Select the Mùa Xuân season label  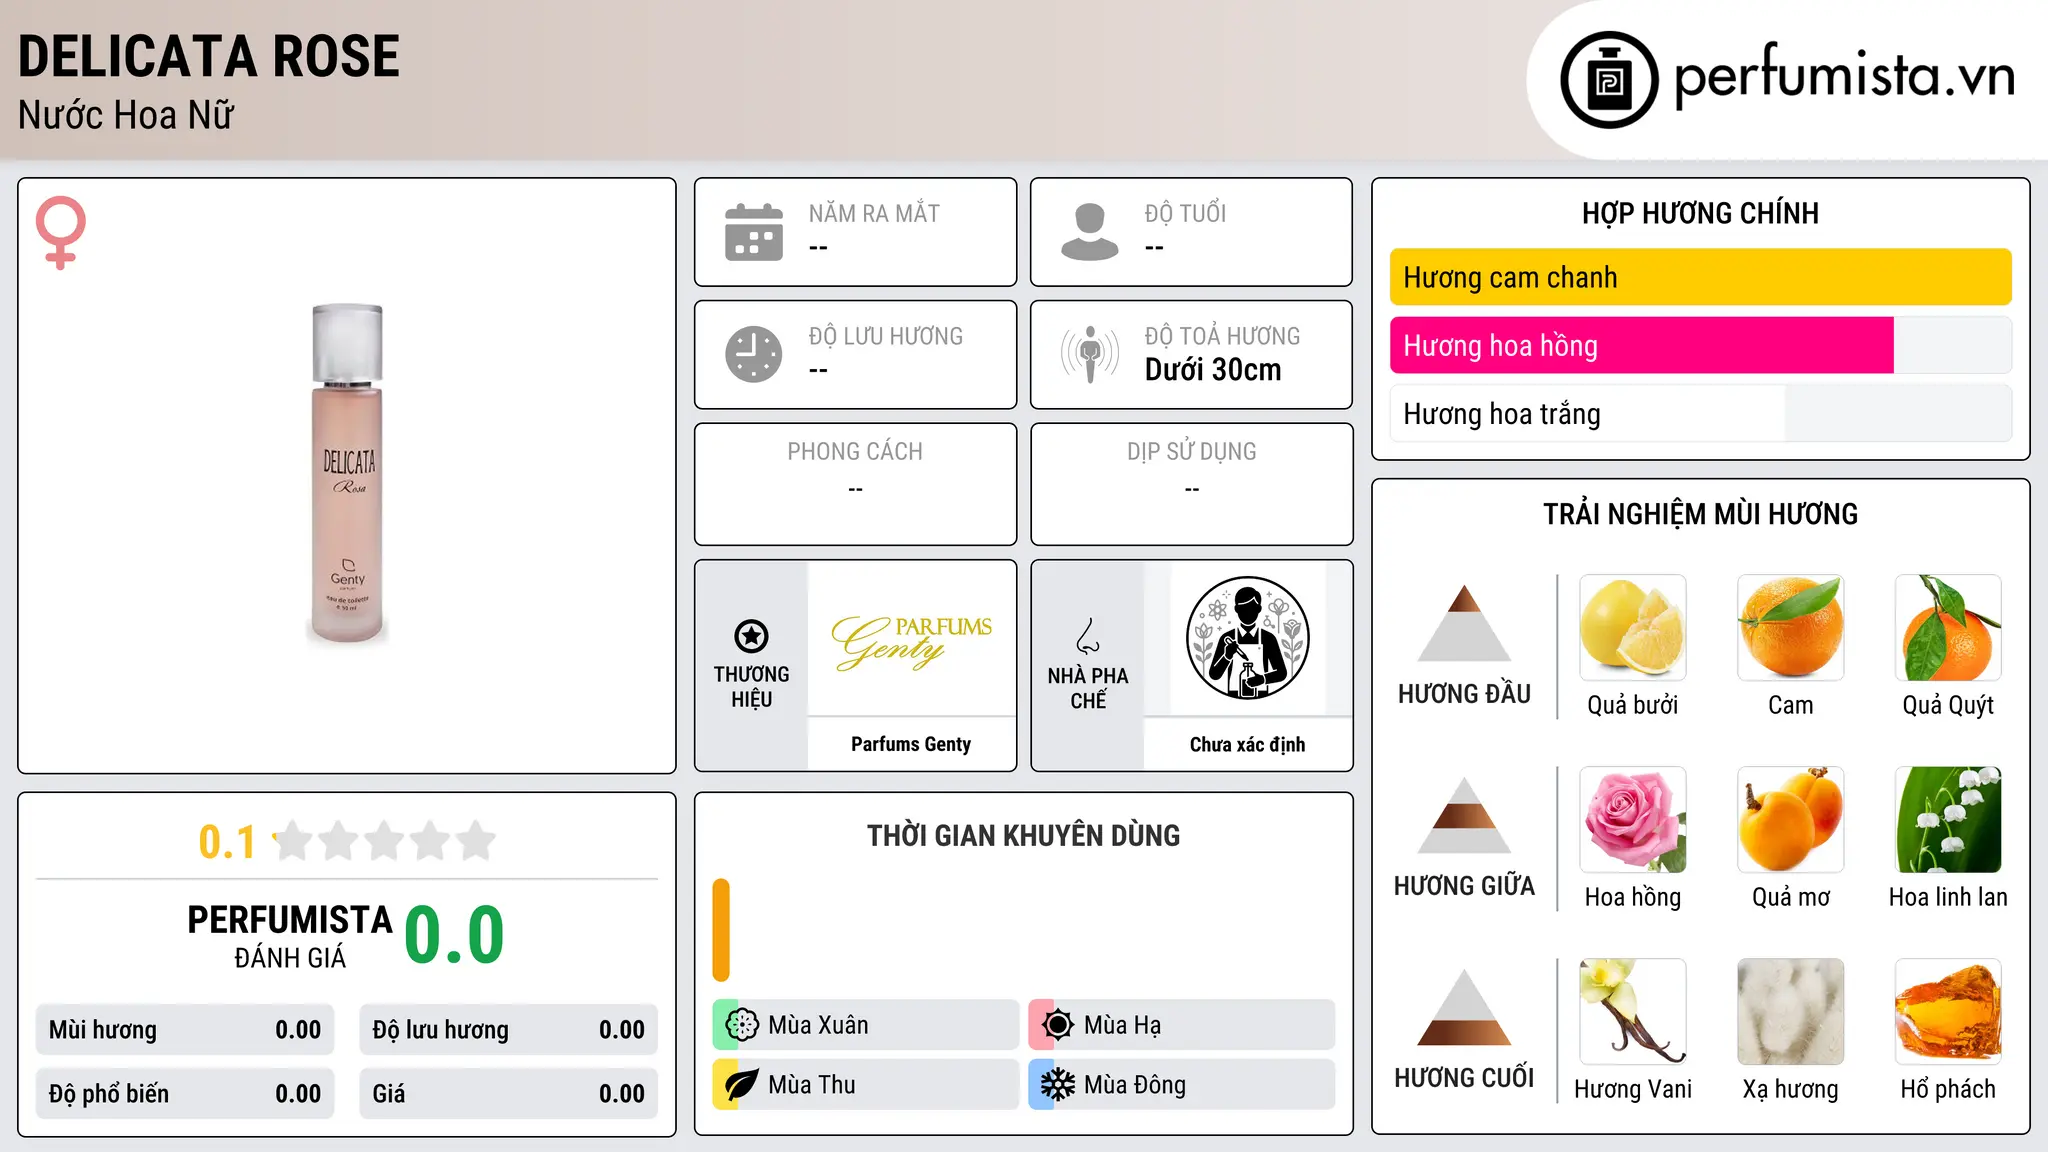click(818, 1025)
